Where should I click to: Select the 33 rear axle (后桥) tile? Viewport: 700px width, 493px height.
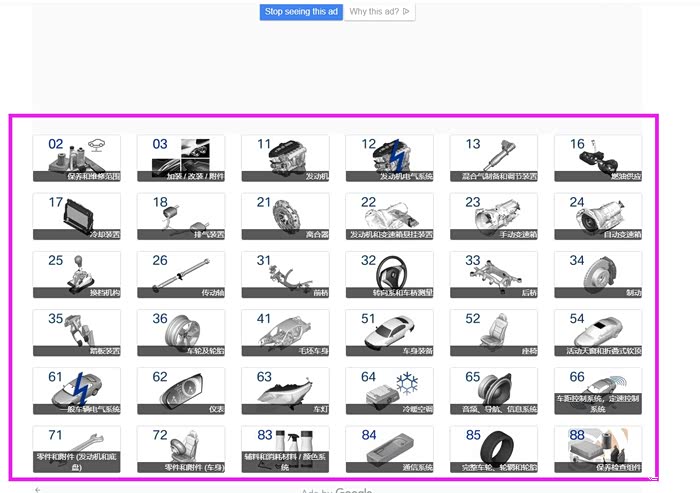click(x=494, y=275)
